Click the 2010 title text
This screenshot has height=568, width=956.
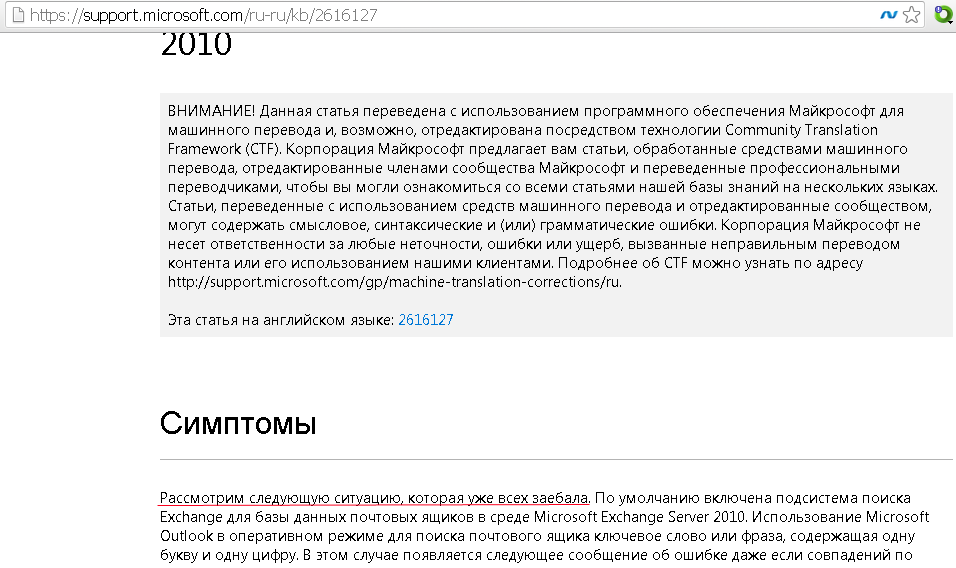[196, 44]
